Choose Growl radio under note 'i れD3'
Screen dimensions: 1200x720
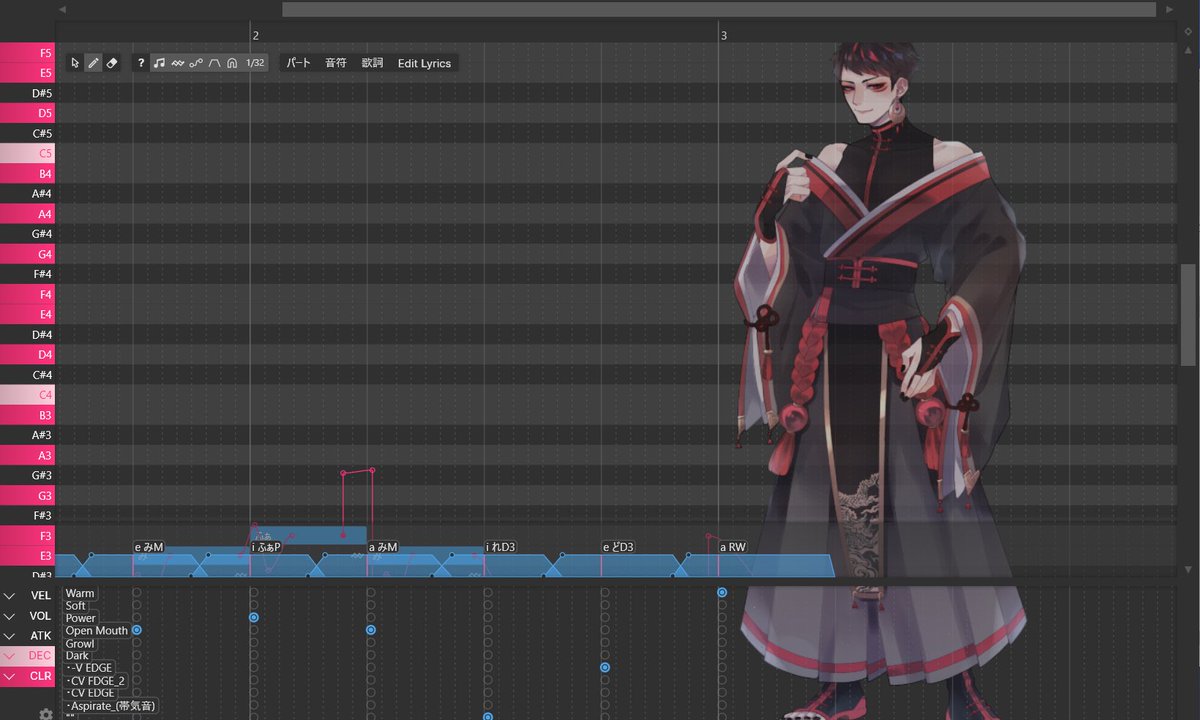pos(488,643)
